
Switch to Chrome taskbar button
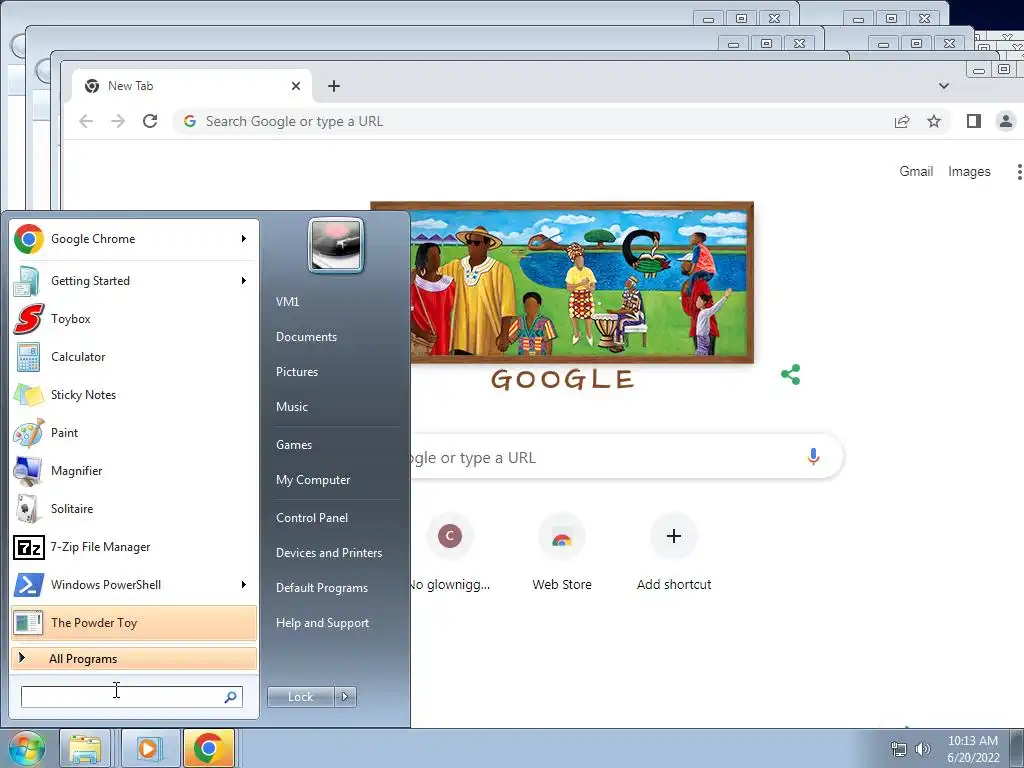[208, 748]
